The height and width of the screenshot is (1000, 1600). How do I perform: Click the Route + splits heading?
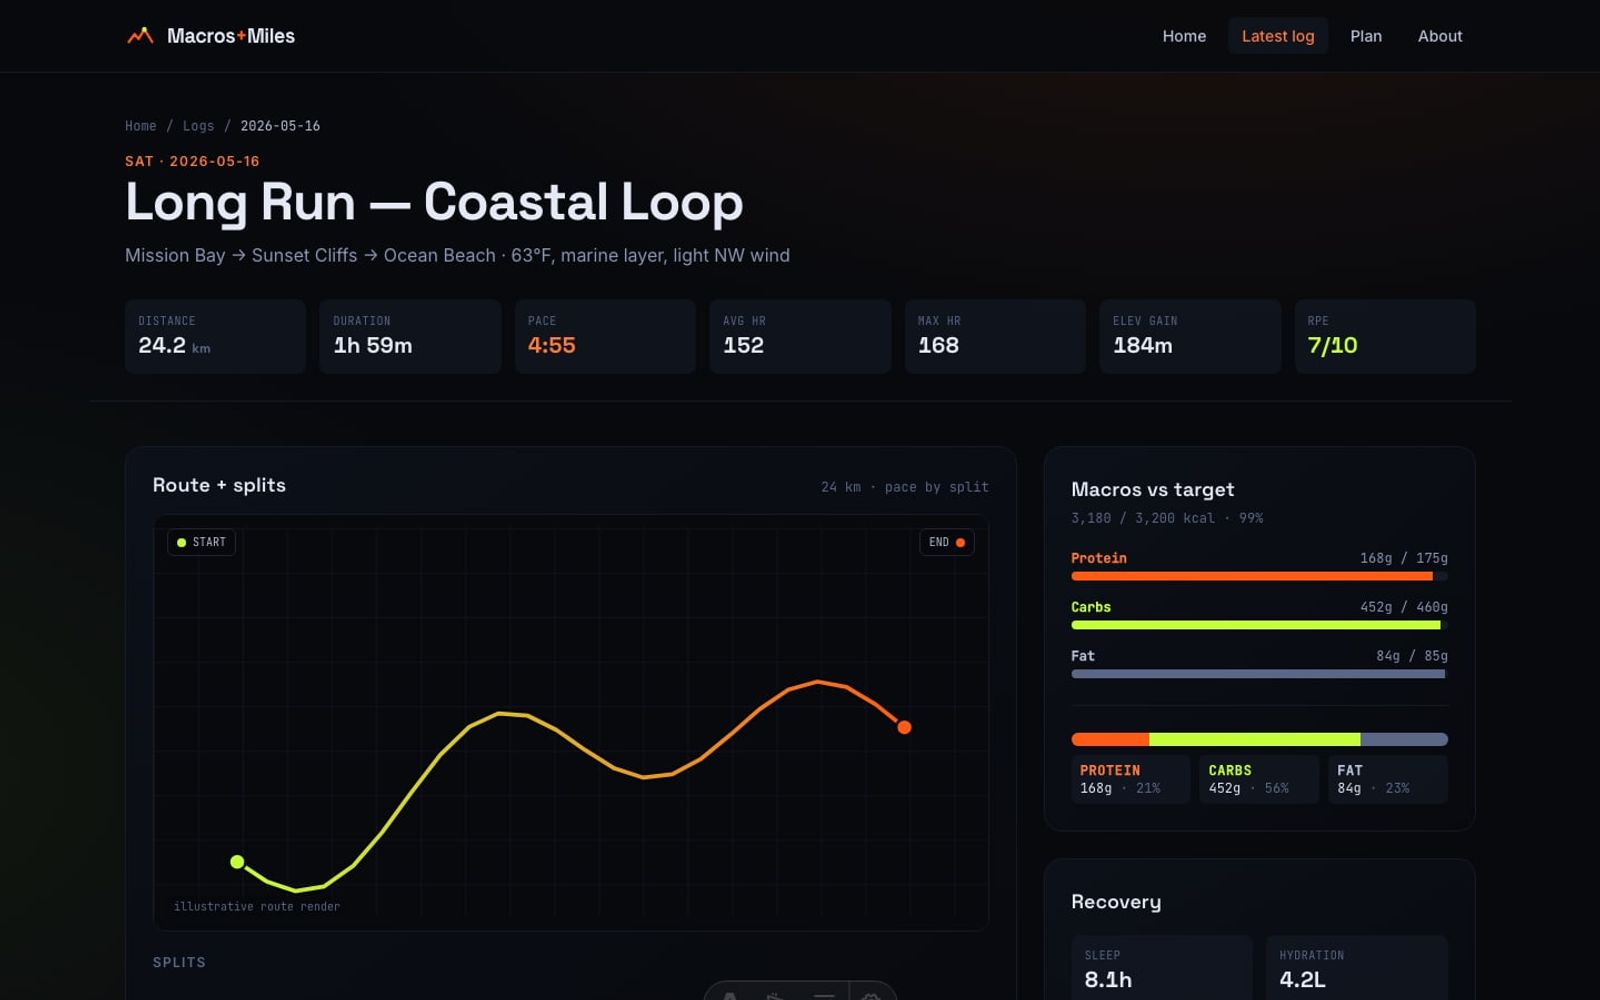(x=219, y=485)
